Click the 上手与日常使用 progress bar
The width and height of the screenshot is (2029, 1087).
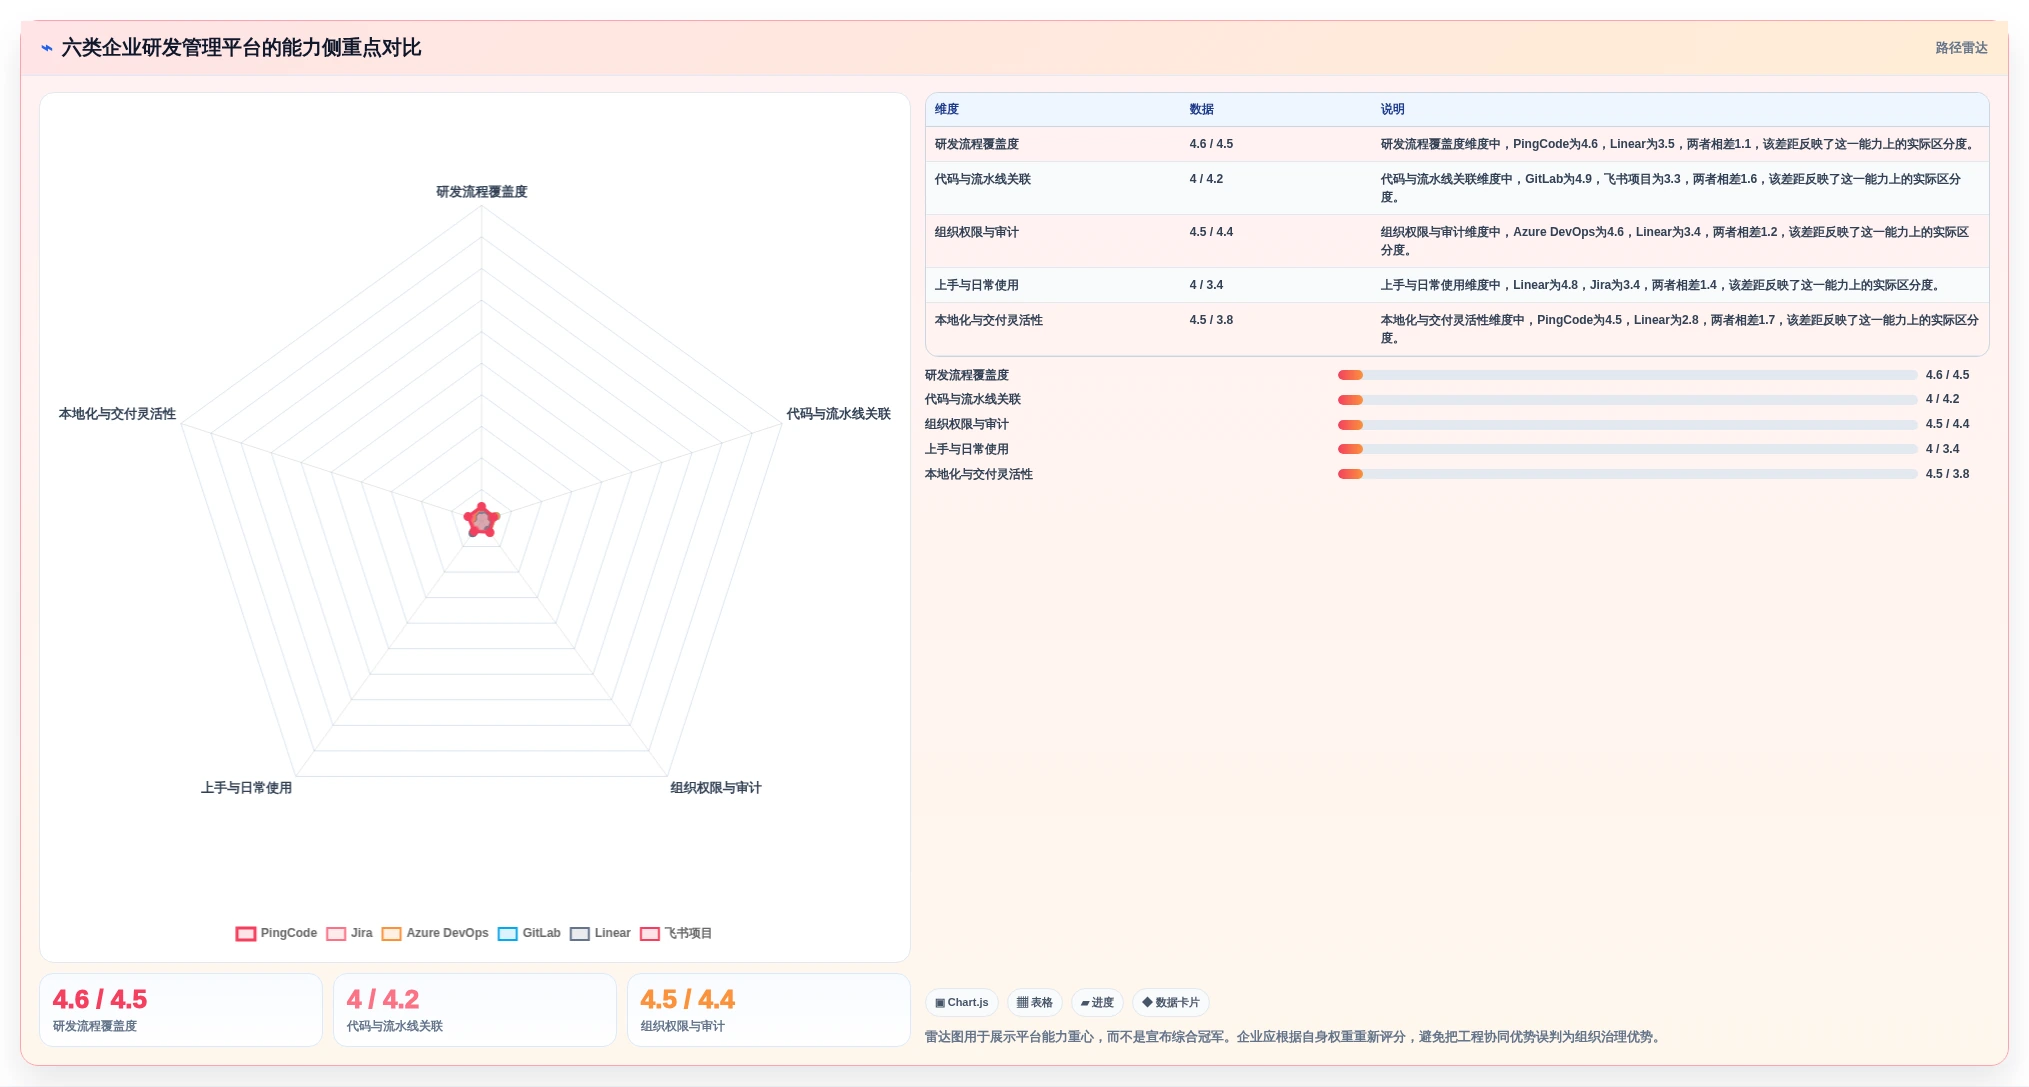(1627, 449)
